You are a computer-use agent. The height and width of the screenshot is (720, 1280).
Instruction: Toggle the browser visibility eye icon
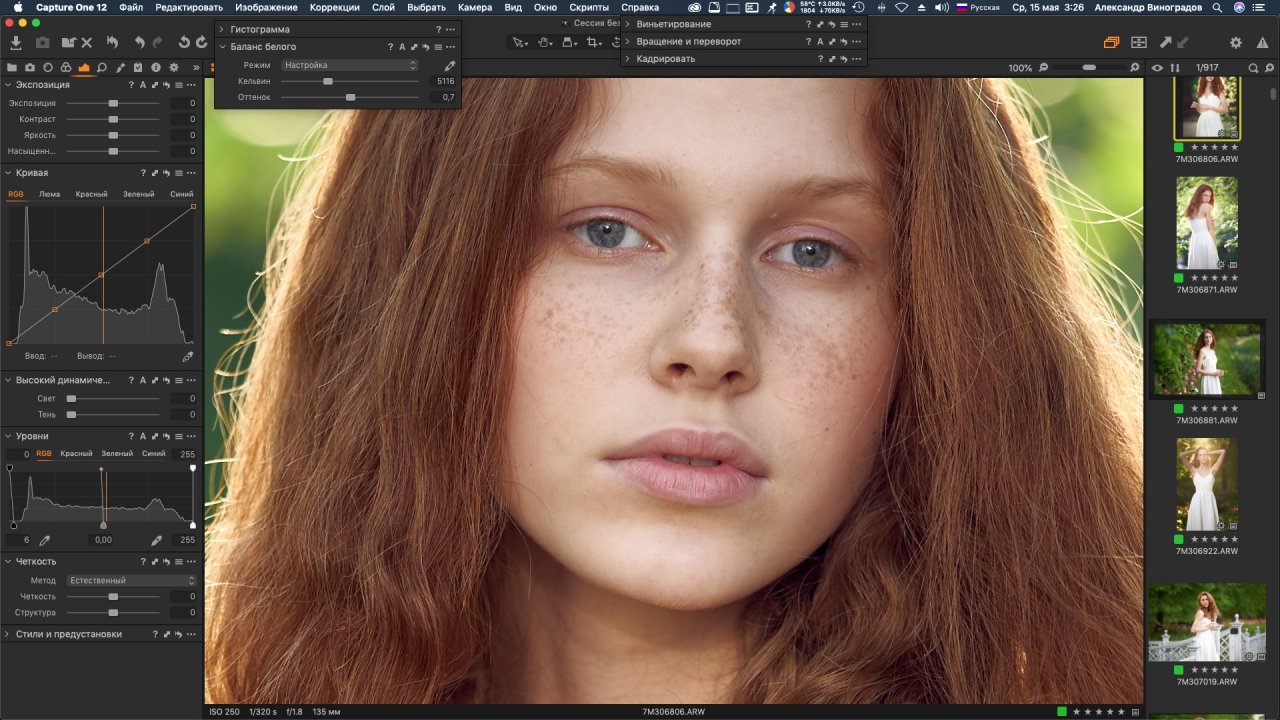click(x=1157, y=68)
